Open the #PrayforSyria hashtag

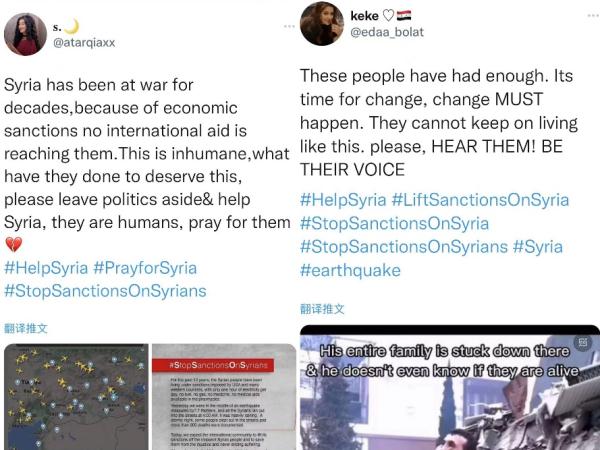145,268
